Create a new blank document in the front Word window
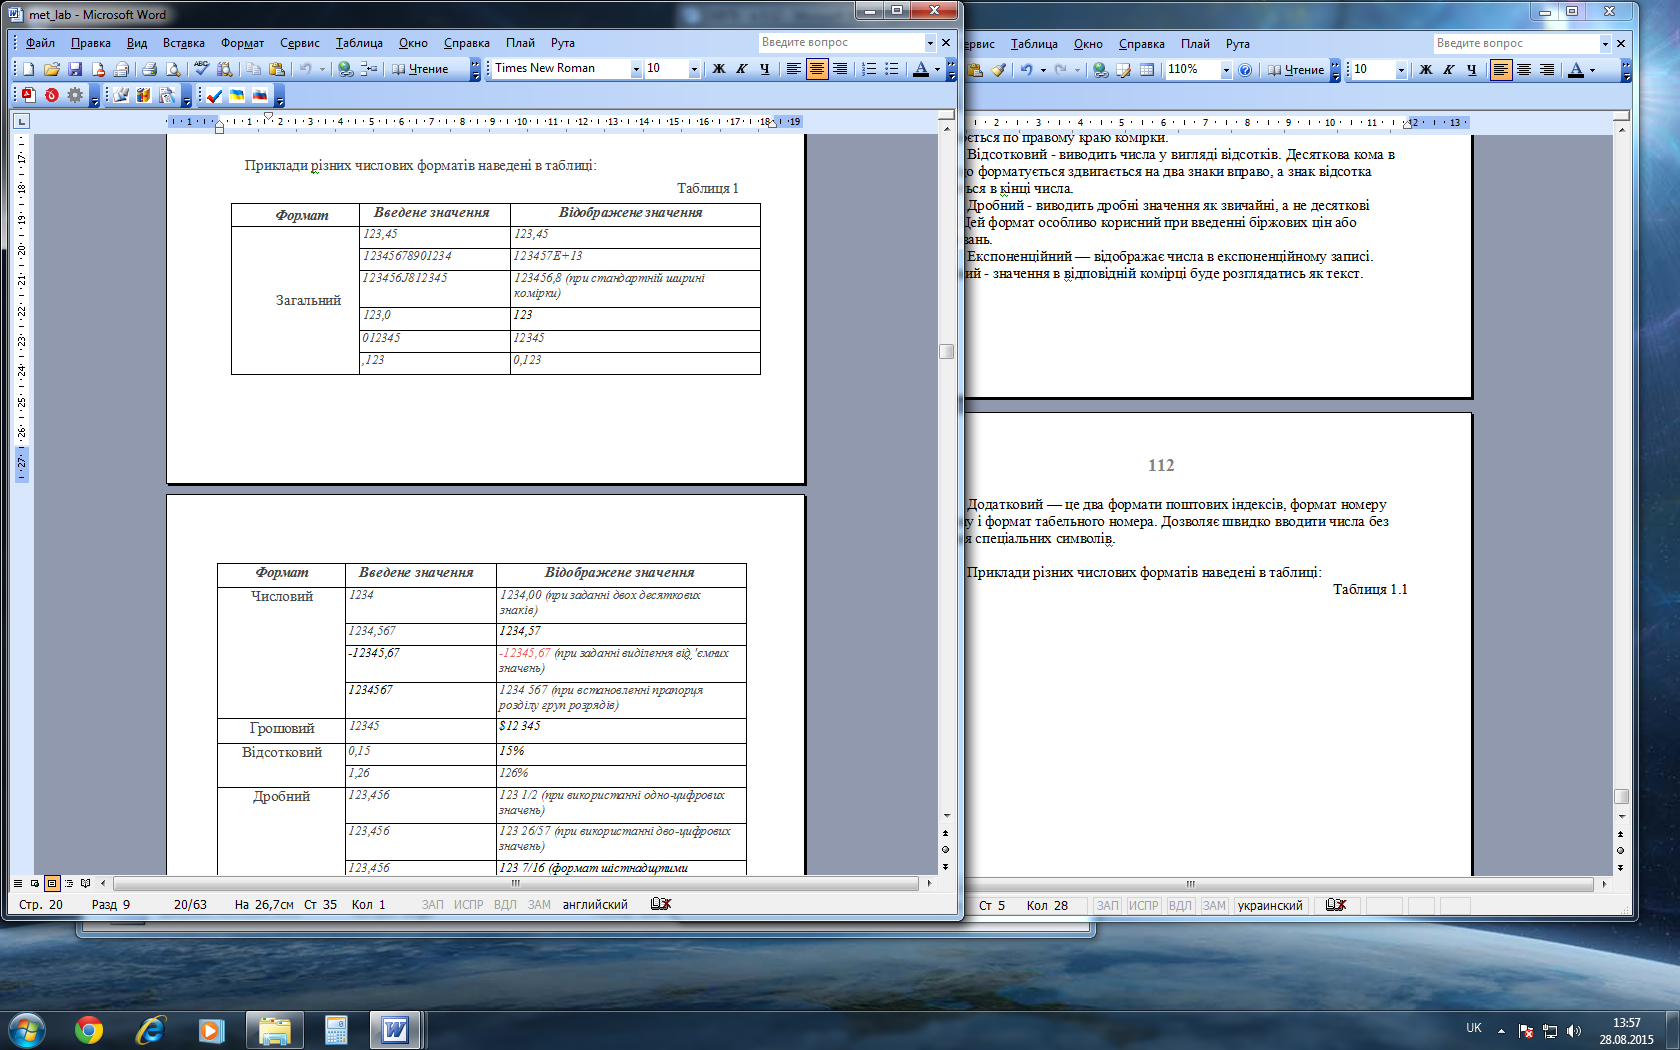The width and height of the screenshot is (1680, 1050). pos(28,69)
